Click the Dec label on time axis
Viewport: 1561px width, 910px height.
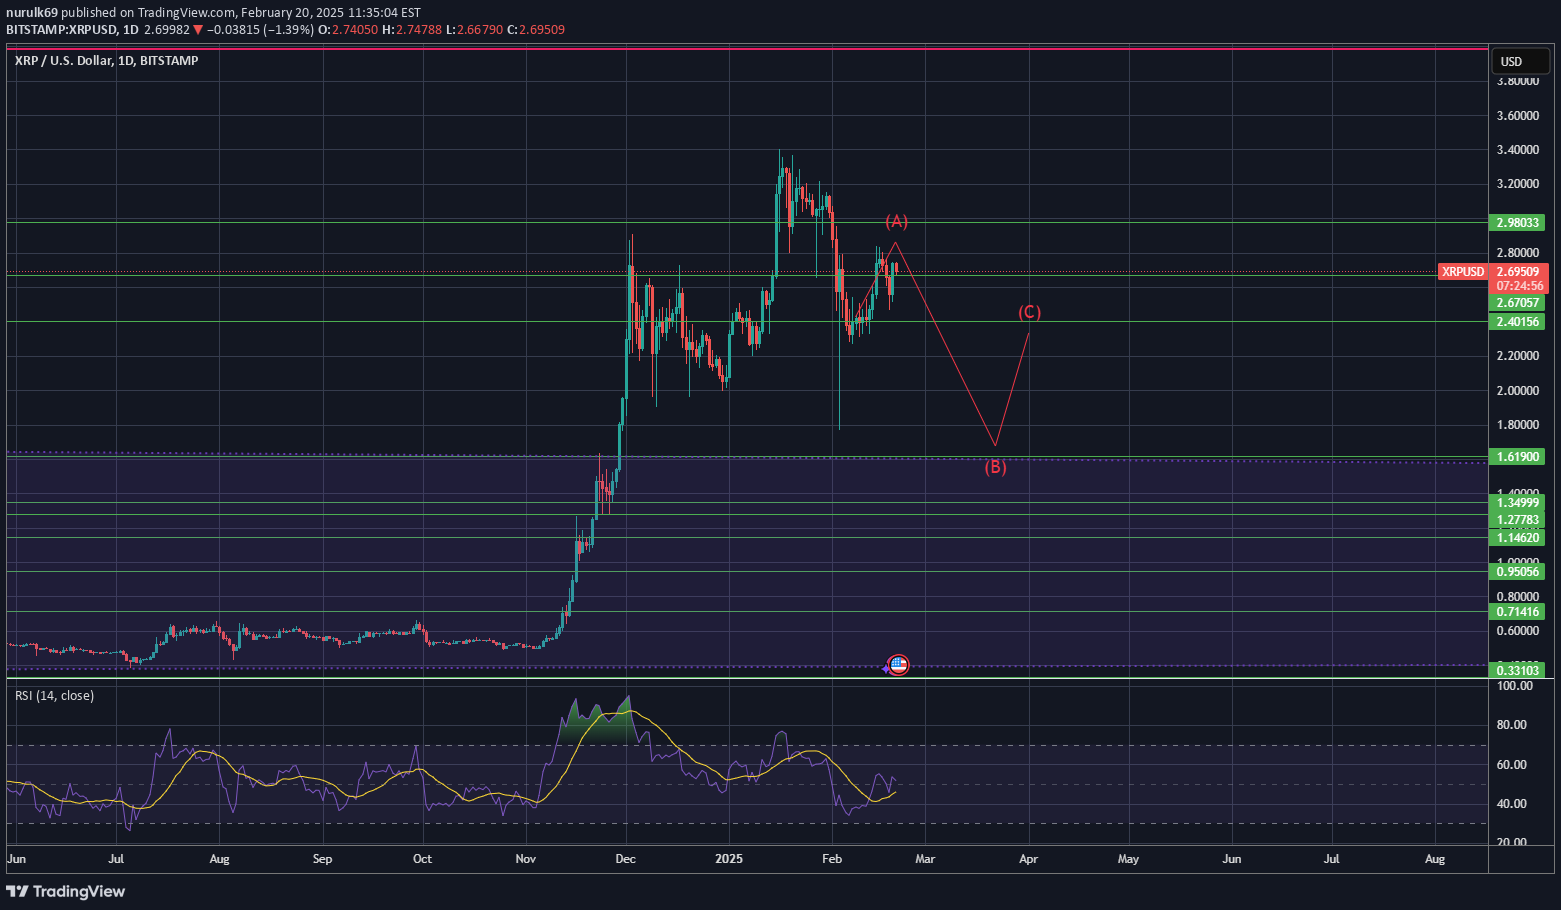pyautogui.click(x=626, y=859)
